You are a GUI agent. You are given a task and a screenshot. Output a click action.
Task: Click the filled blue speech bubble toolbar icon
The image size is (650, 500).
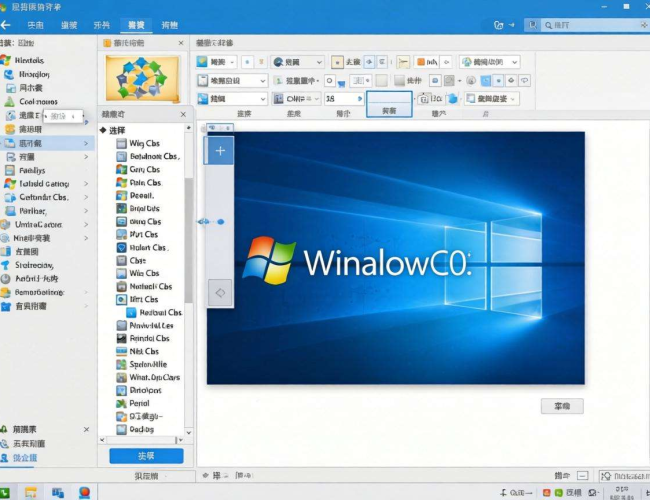coord(435,80)
